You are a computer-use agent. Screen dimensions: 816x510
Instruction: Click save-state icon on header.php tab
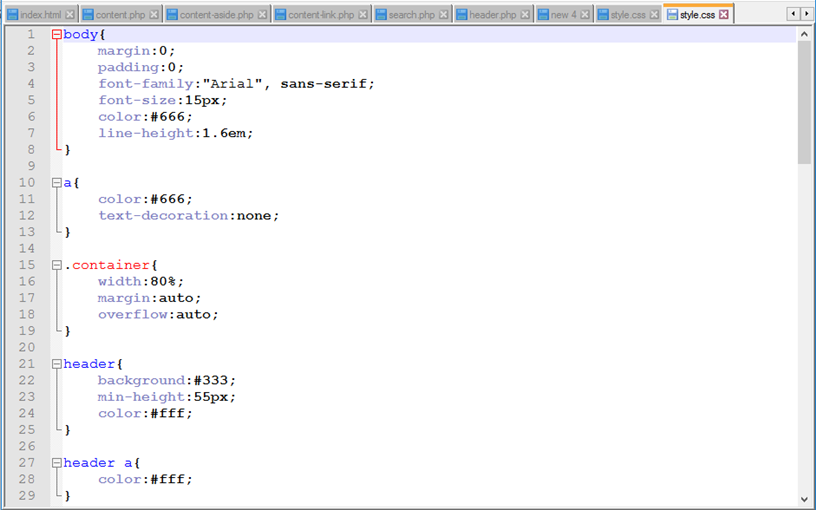(462, 15)
